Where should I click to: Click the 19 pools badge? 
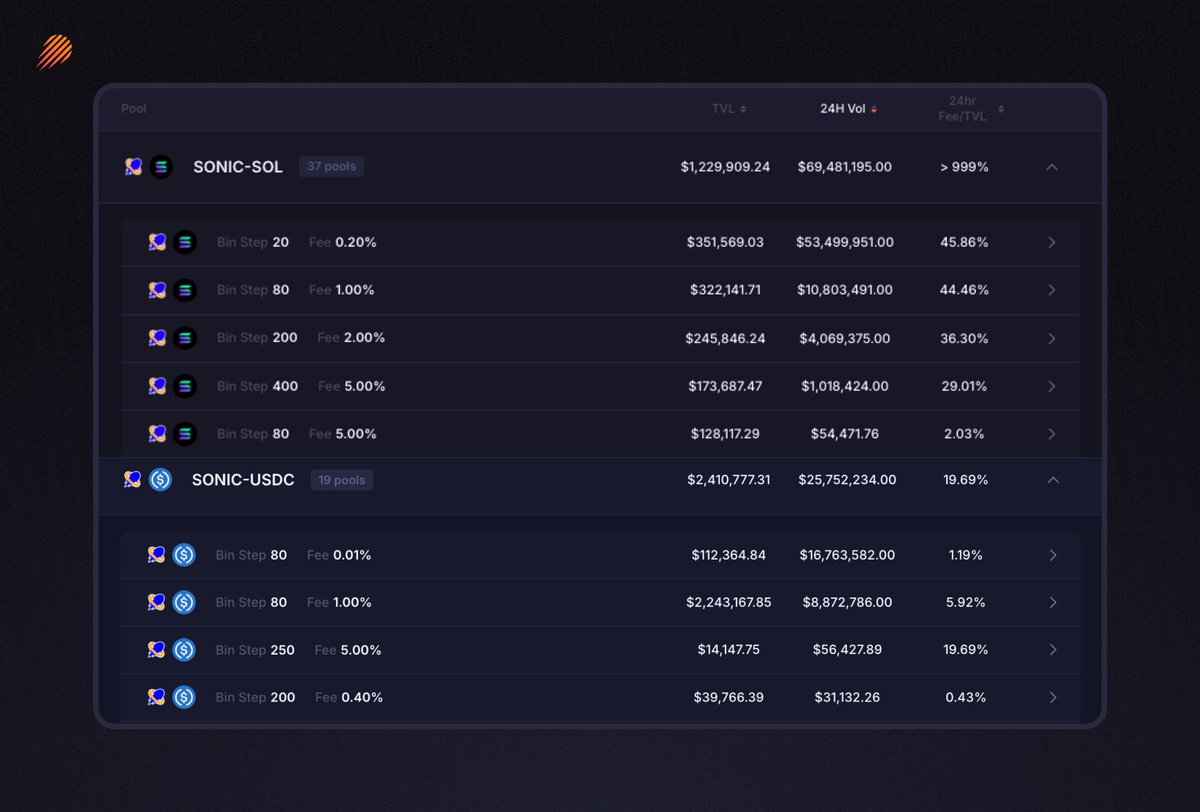point(341,480)
